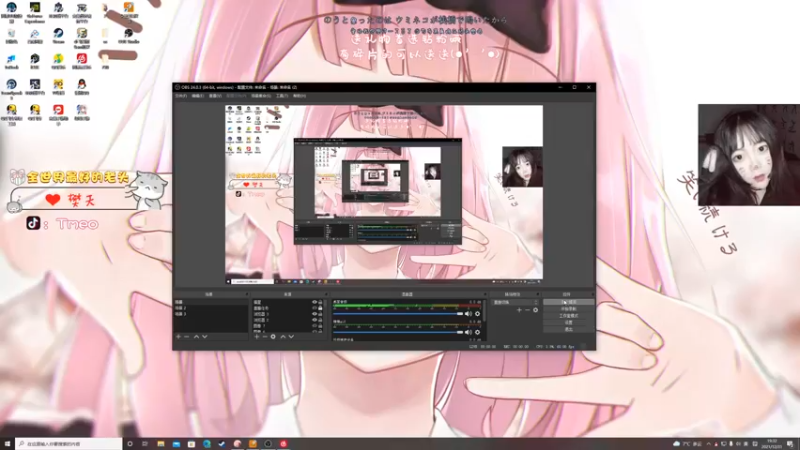Select the first scene in Scenes list
800x450 pixels.
211,302
